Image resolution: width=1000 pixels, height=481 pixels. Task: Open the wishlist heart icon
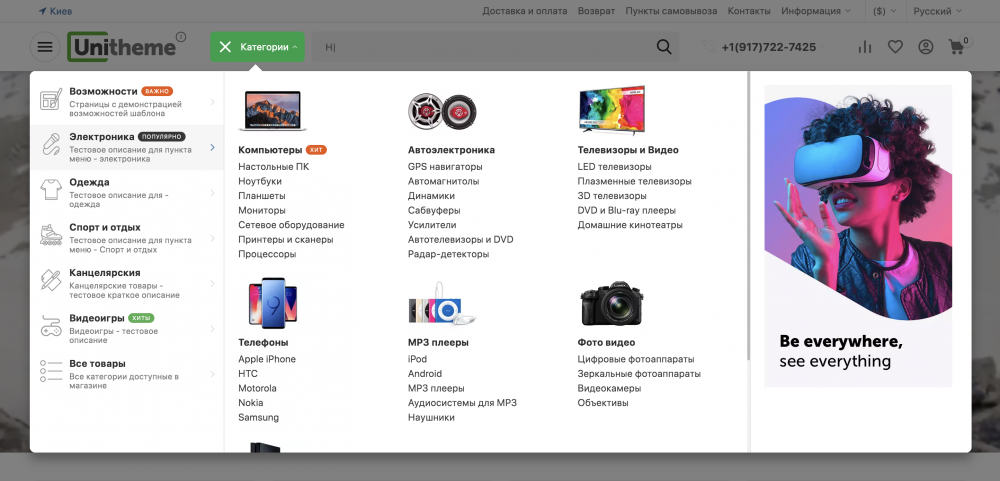pos(895,47)
